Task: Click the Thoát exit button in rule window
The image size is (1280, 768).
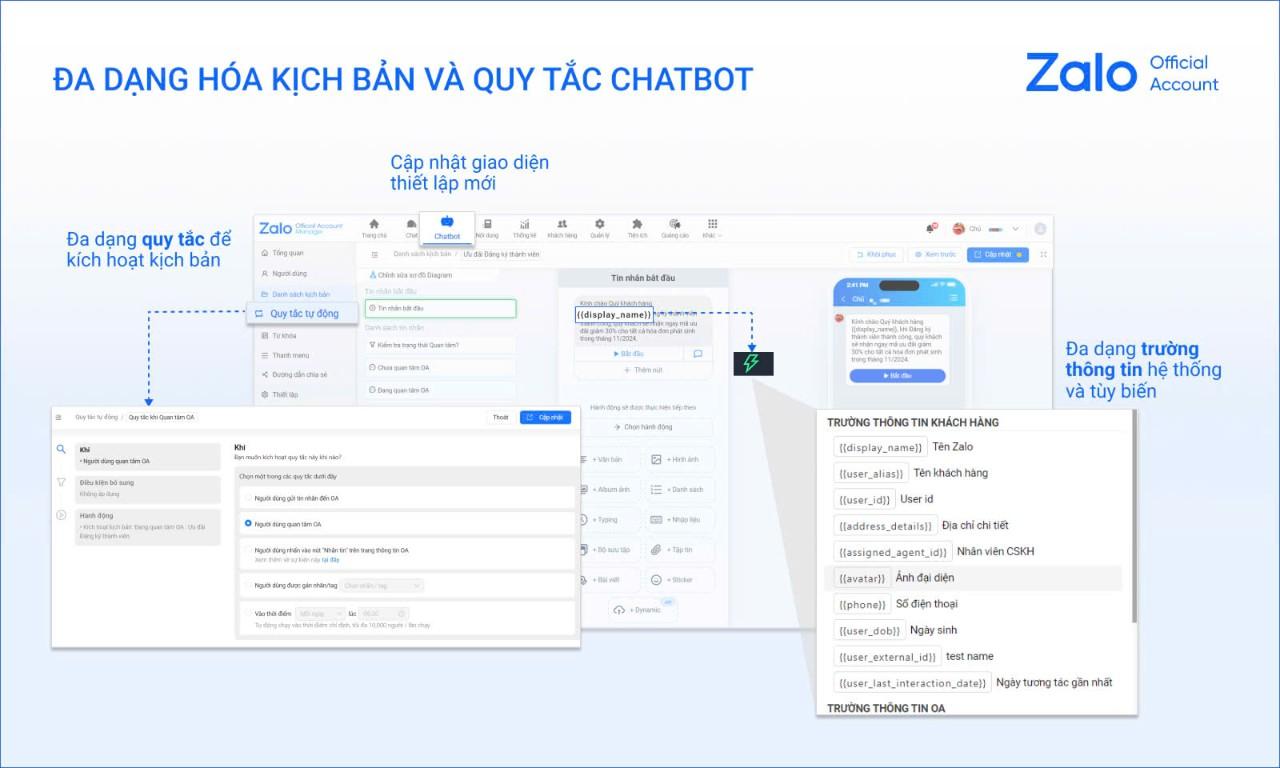Action: tap(500, 417)
